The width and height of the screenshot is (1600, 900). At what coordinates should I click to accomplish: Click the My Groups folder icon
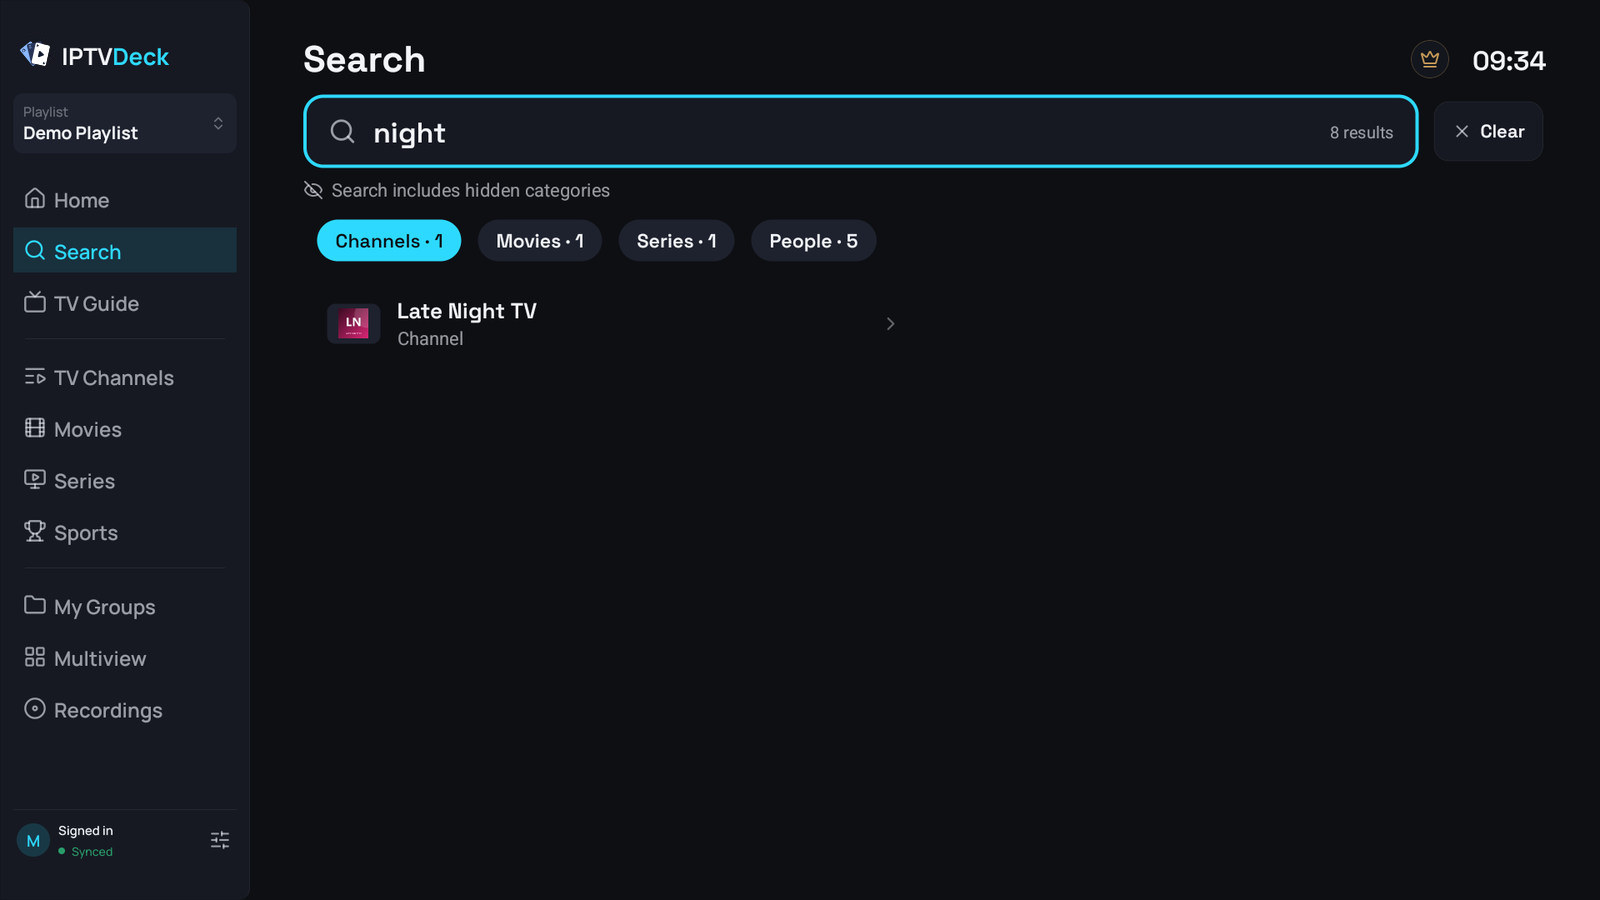coord(35,605)
